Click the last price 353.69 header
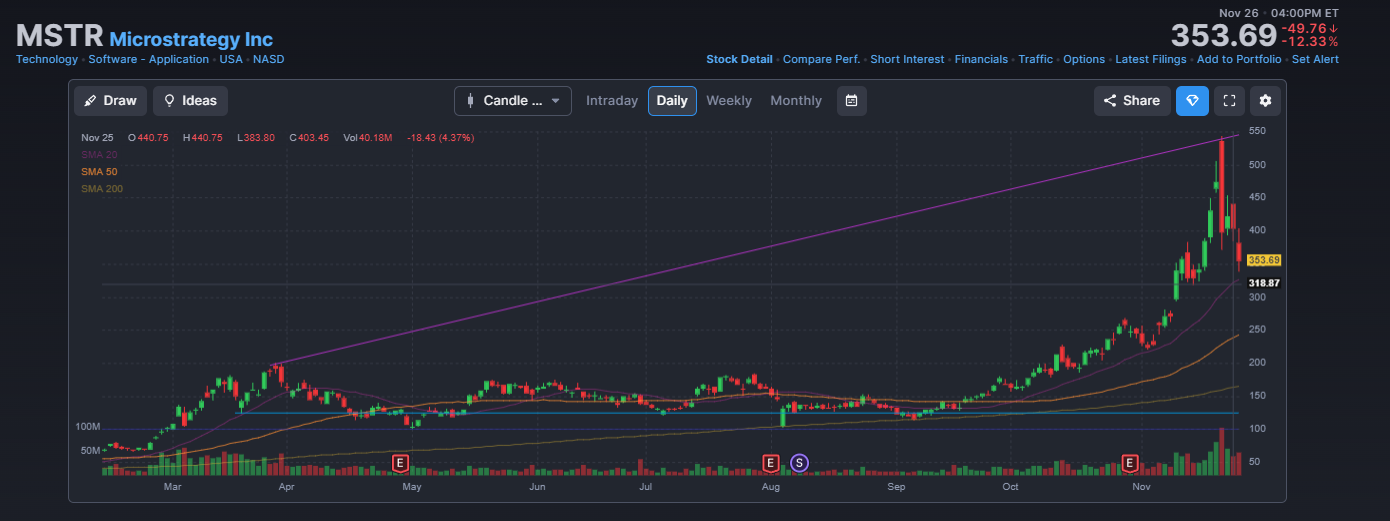The width and height of the screenshot is (1390, 521). point(1223,35)
